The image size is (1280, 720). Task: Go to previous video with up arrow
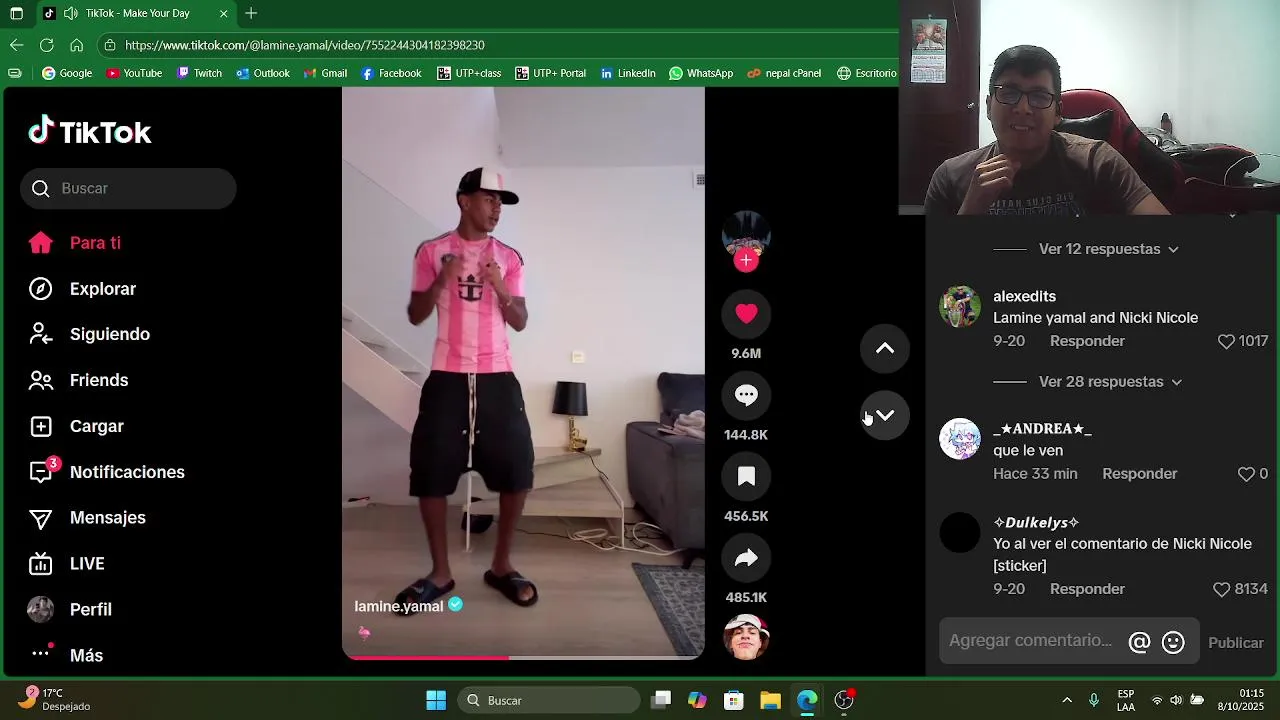[885, 348]
